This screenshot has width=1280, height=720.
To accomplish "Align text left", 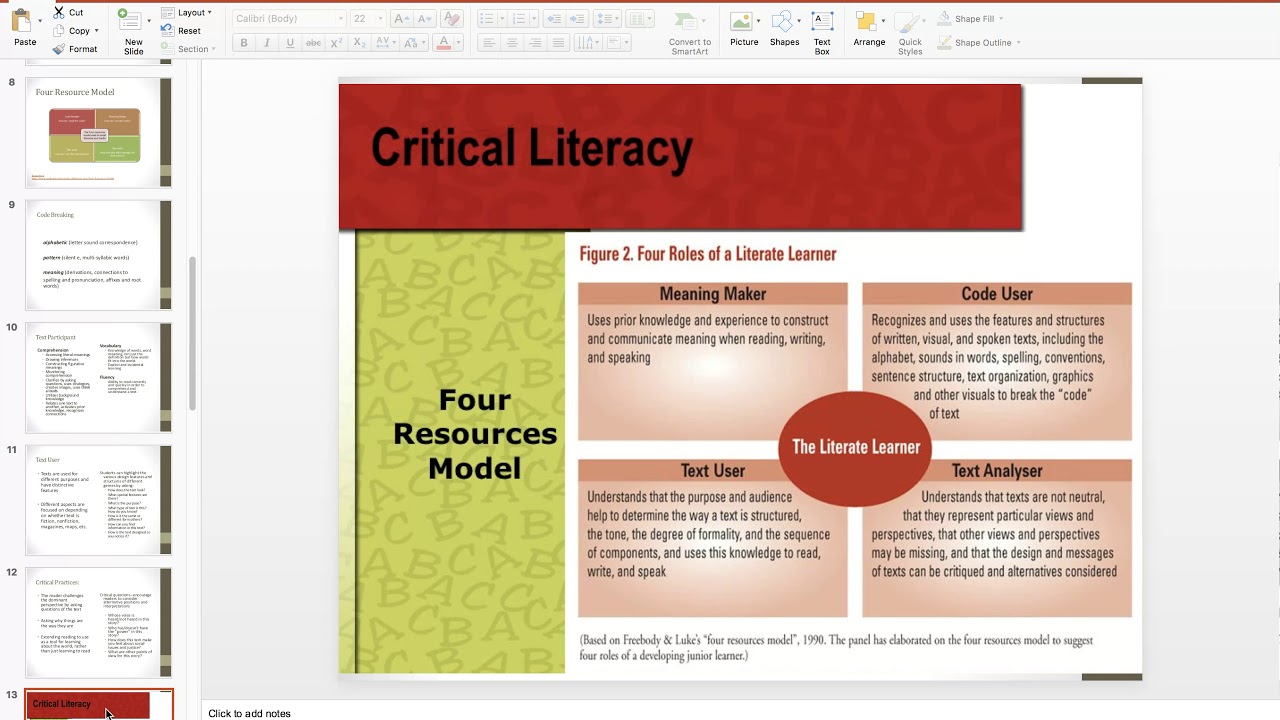I will (489, 43).
